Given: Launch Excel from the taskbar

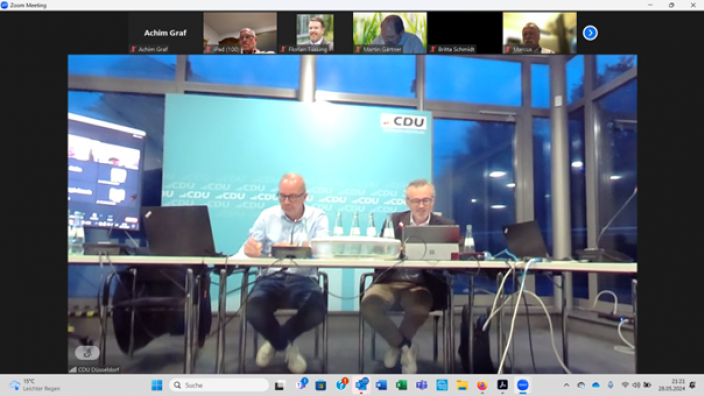Looking at the screenshot, I should (x=401, y=385).
